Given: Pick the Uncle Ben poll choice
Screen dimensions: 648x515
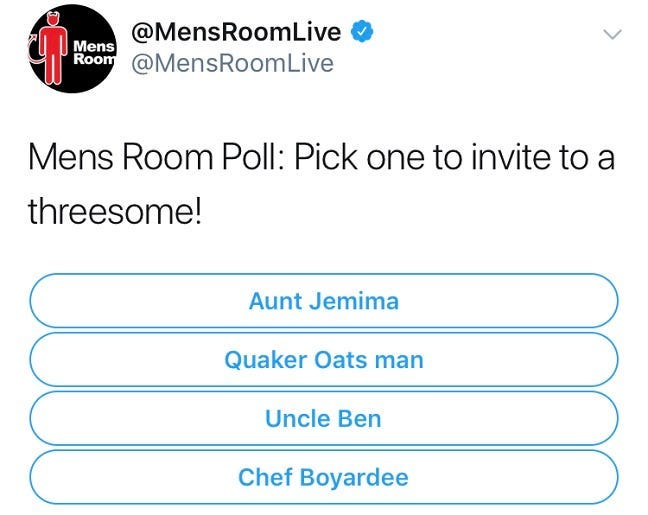Looking at the screenshot, I should 323,419.
